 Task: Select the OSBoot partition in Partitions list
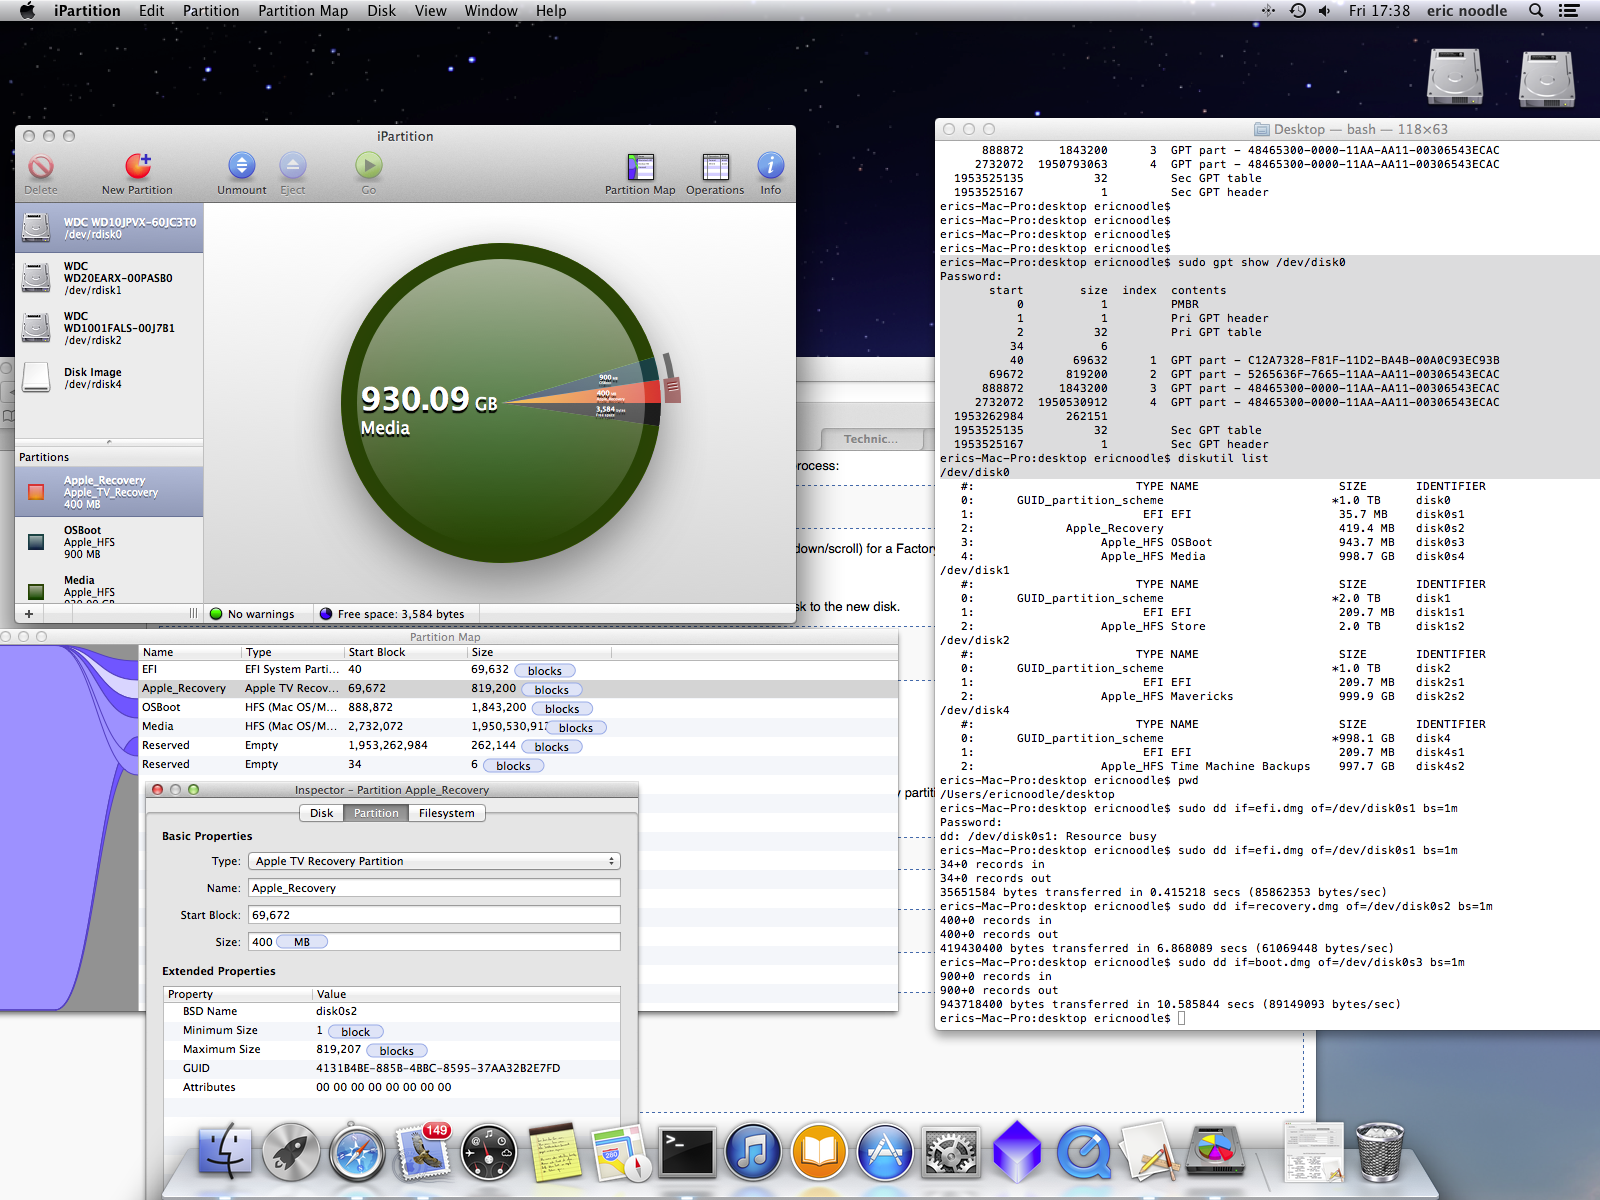[x=109, y=542]
